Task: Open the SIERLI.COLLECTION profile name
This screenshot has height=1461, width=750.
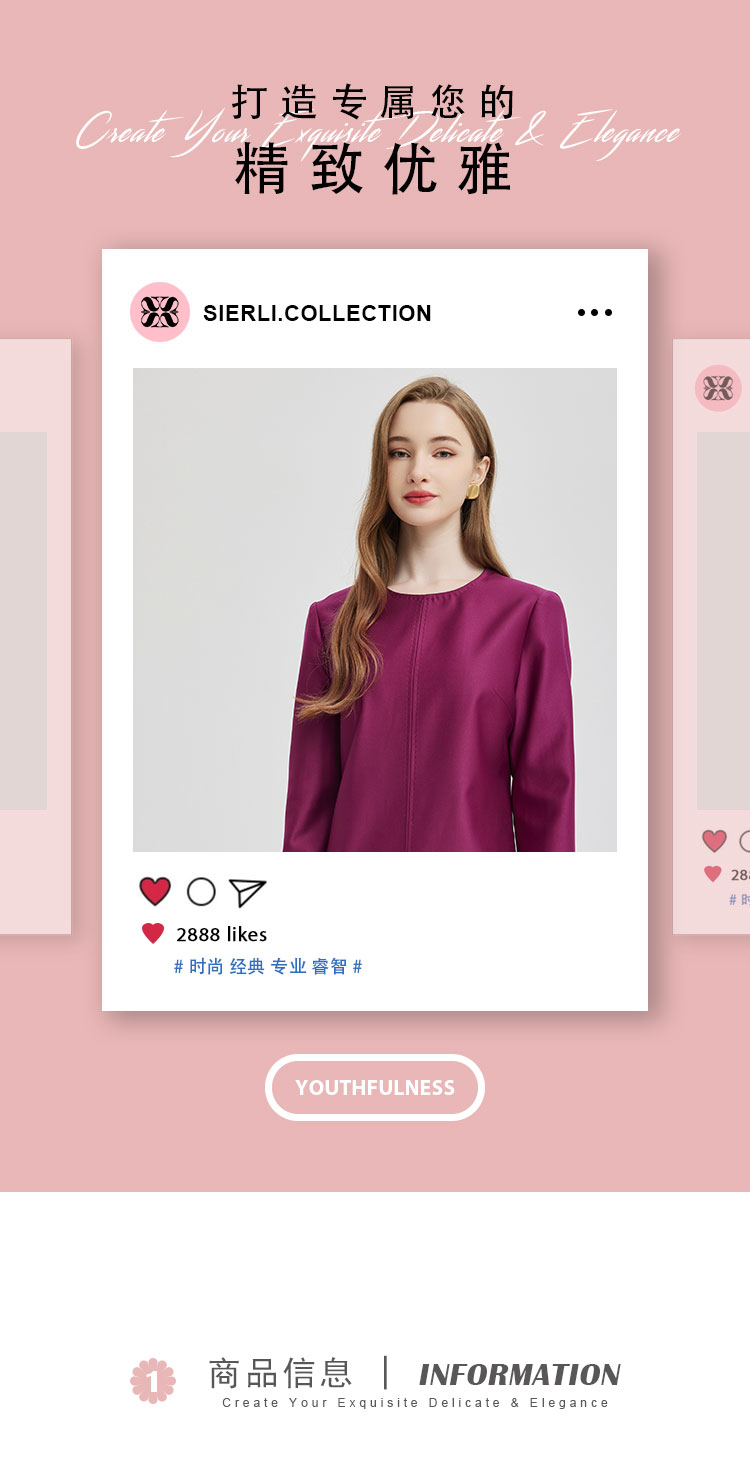Action: click(317, 313)
